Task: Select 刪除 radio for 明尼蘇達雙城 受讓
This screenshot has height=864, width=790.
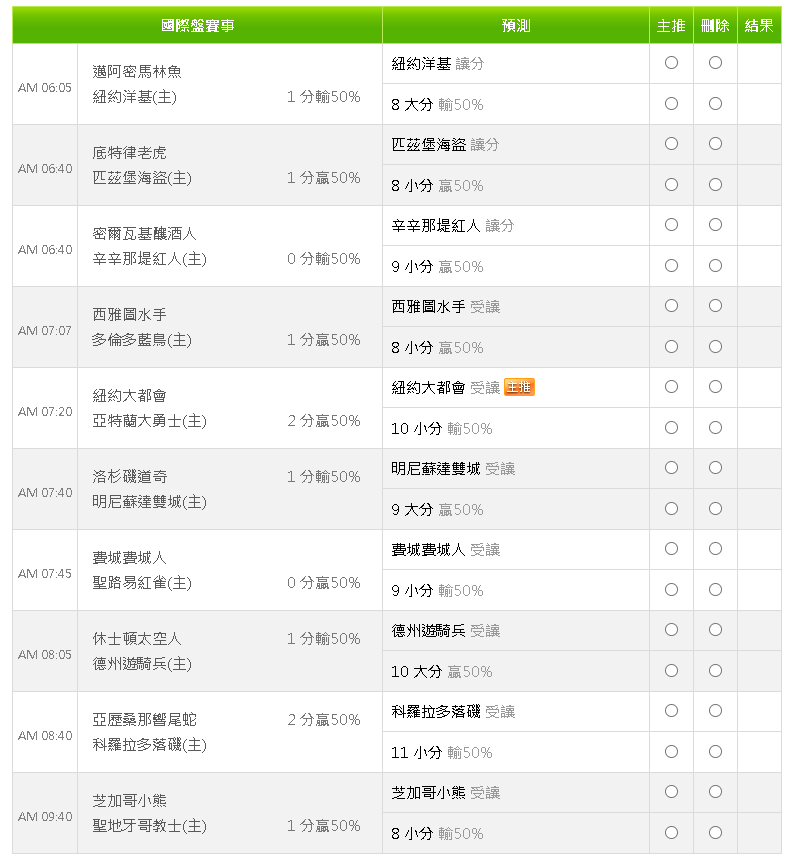Action: point(715,467)
